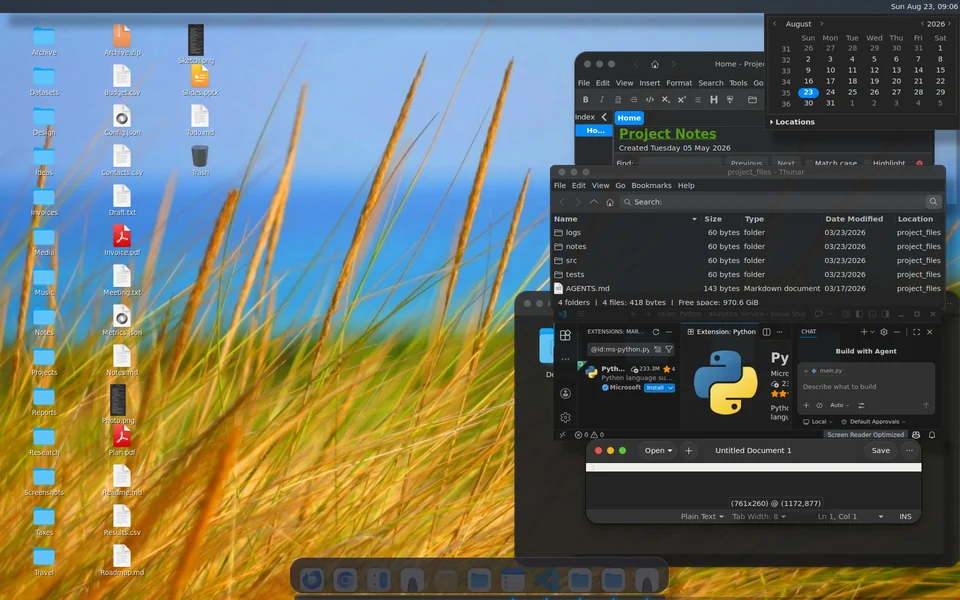960x600 pixels.
Task: Expand the Locations section in calendar
Action: (x=792, y=122)
